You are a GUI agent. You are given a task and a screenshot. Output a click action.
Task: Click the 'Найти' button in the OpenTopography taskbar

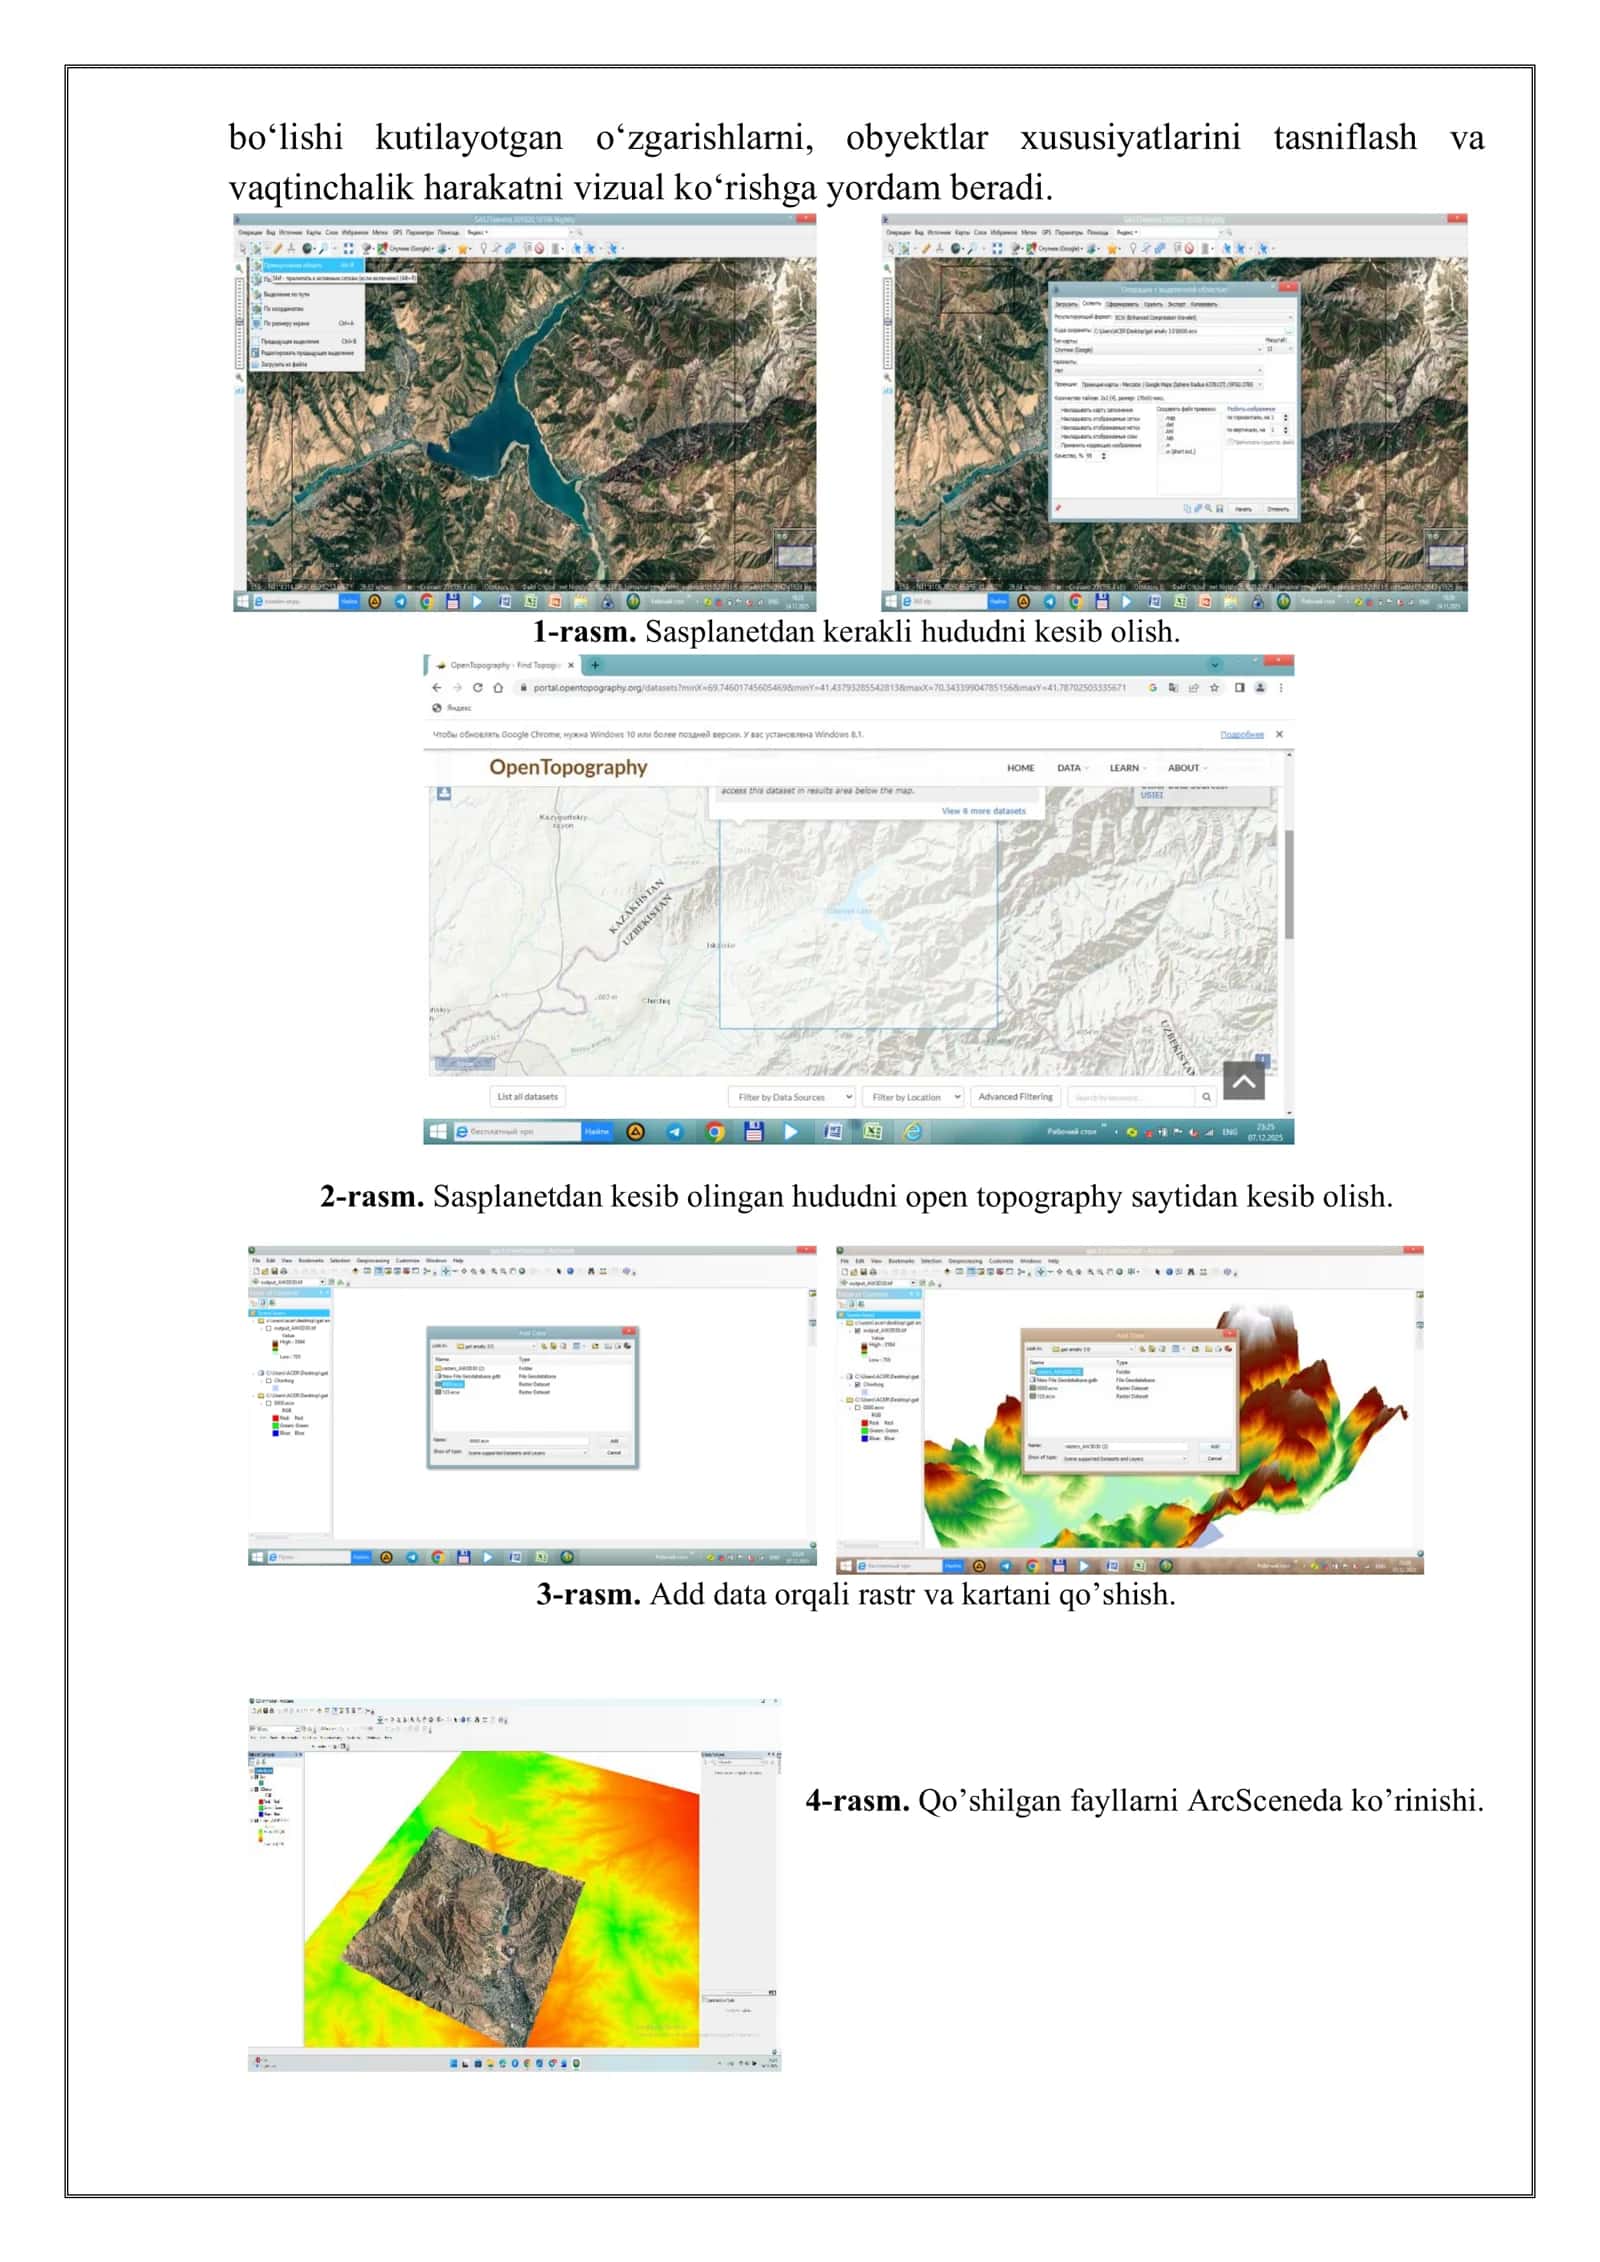click(x=597, y=1131)
